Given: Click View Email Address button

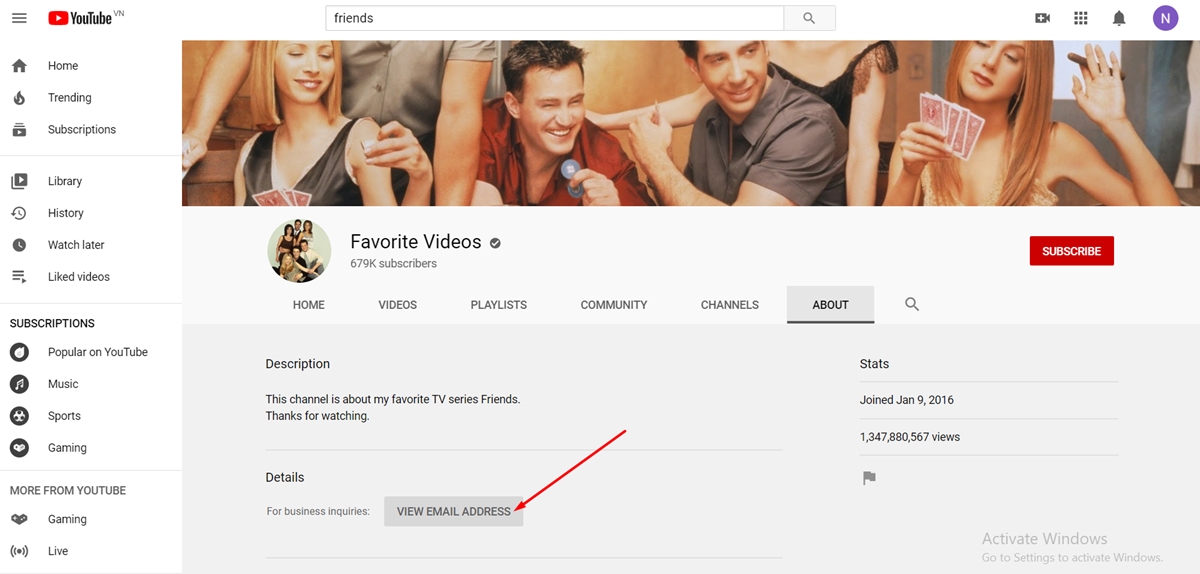Looking at the screenshot, I should pyautogui.click(x=453, y=511).
